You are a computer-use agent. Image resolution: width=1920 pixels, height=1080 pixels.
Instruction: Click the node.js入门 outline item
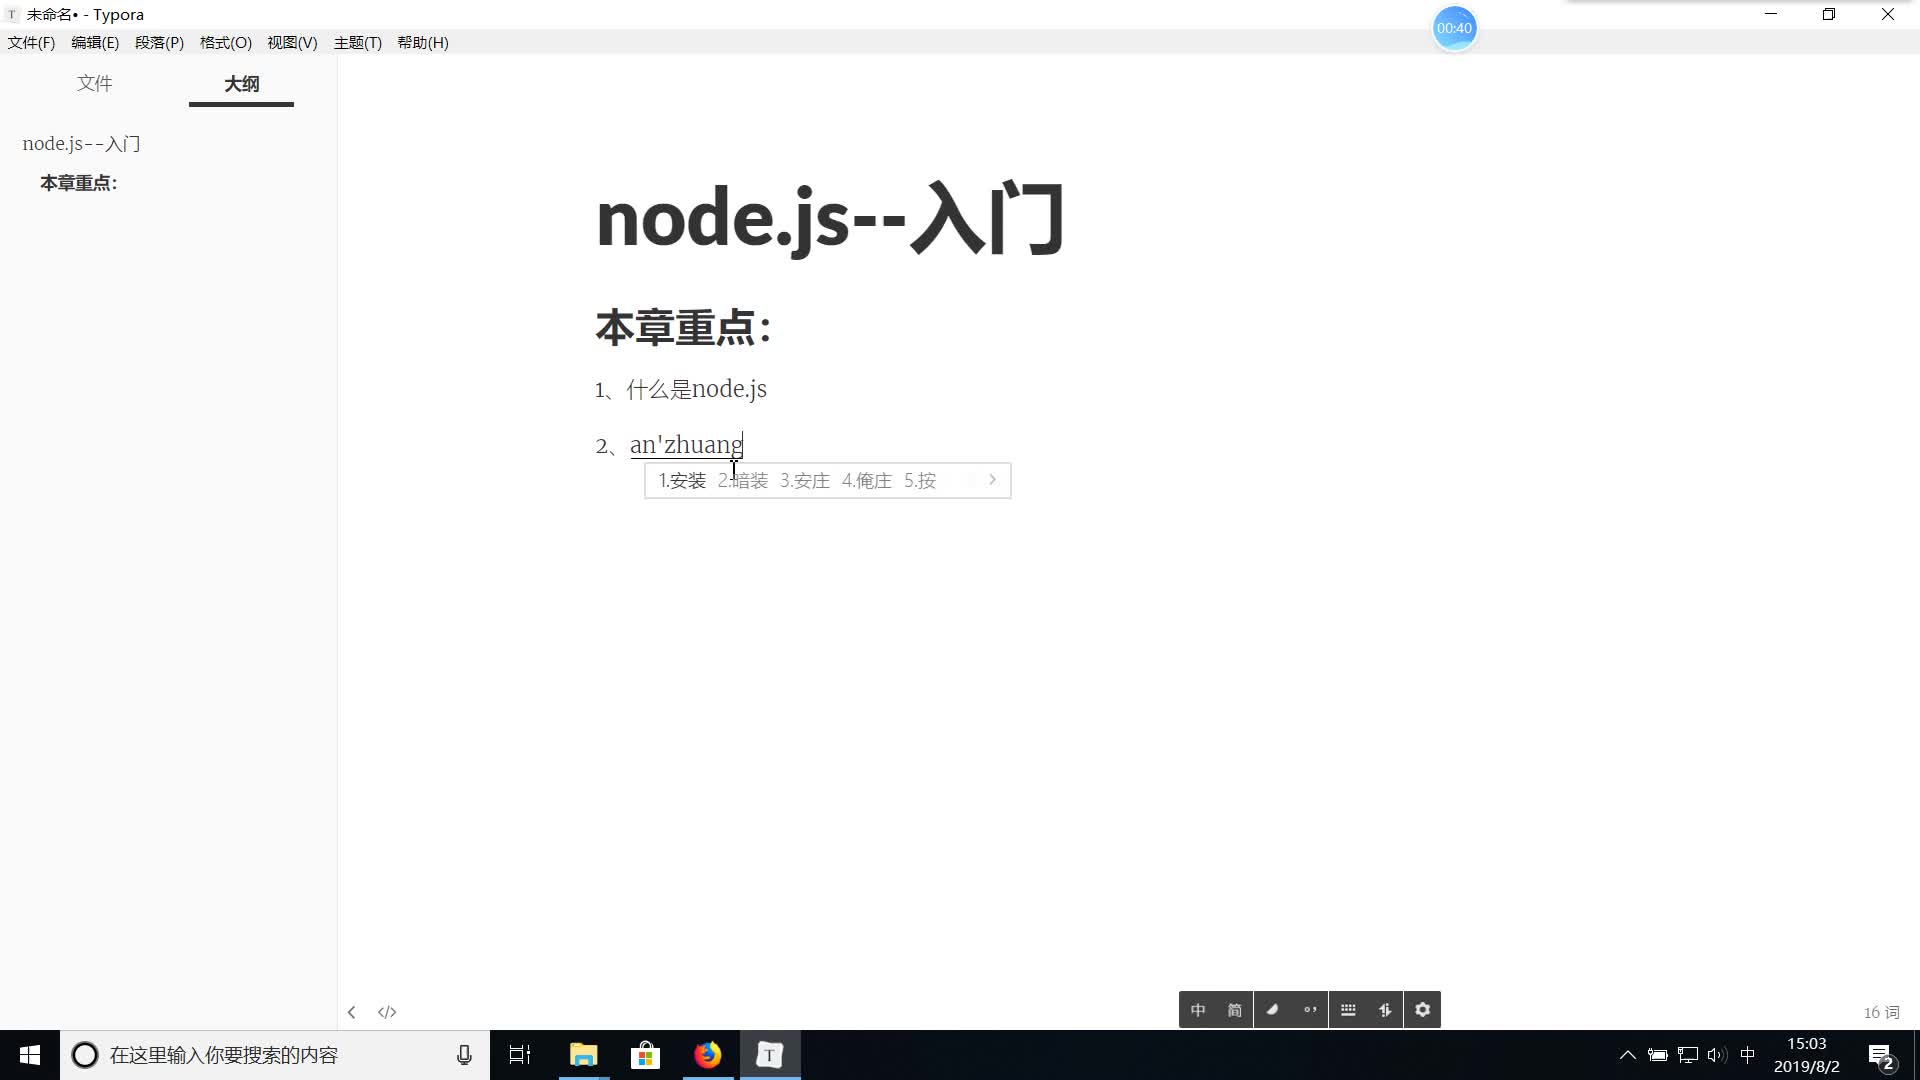point(82,142)
